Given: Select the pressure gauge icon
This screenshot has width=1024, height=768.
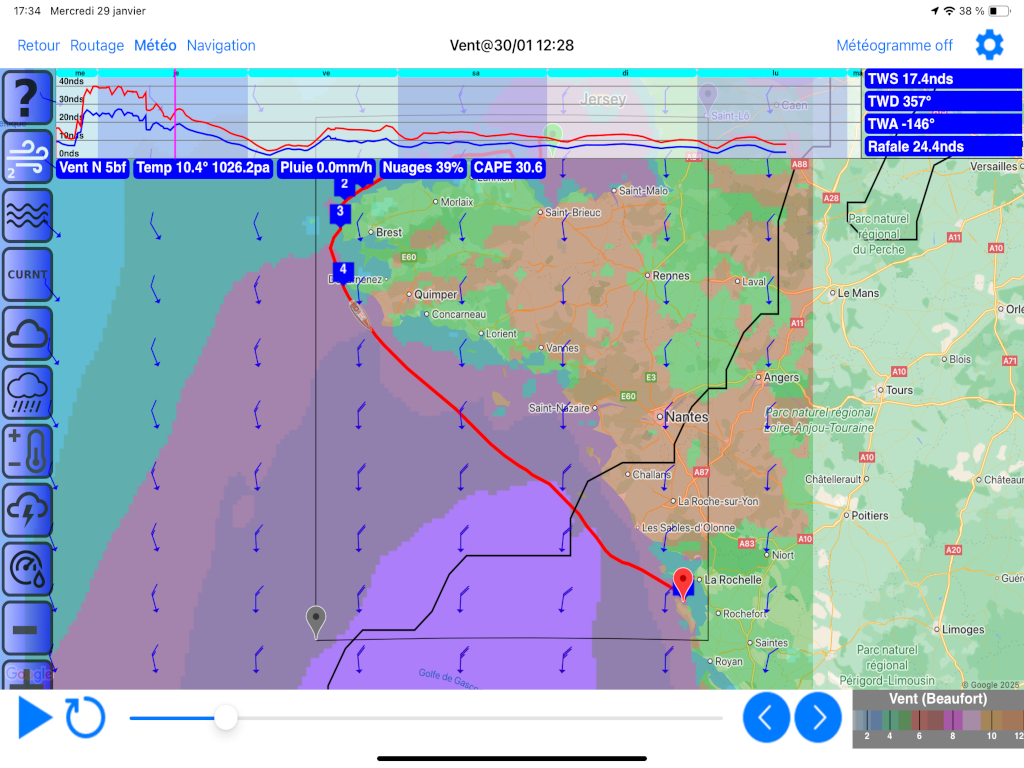Looking at the screenshot, I should point(27,569).
